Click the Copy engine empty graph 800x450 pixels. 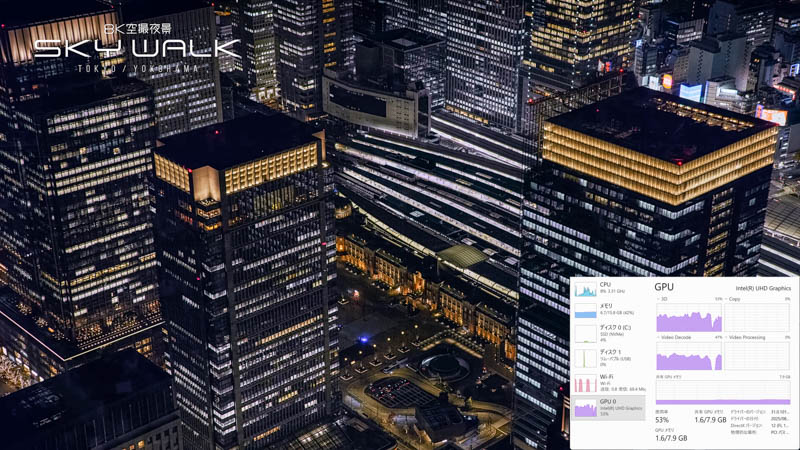[757, 318]
